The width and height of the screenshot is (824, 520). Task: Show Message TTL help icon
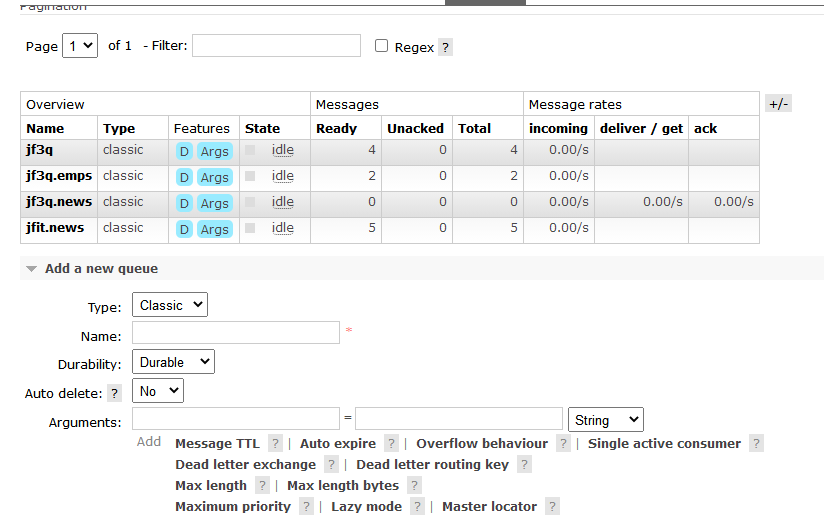[x=275, y=443]
